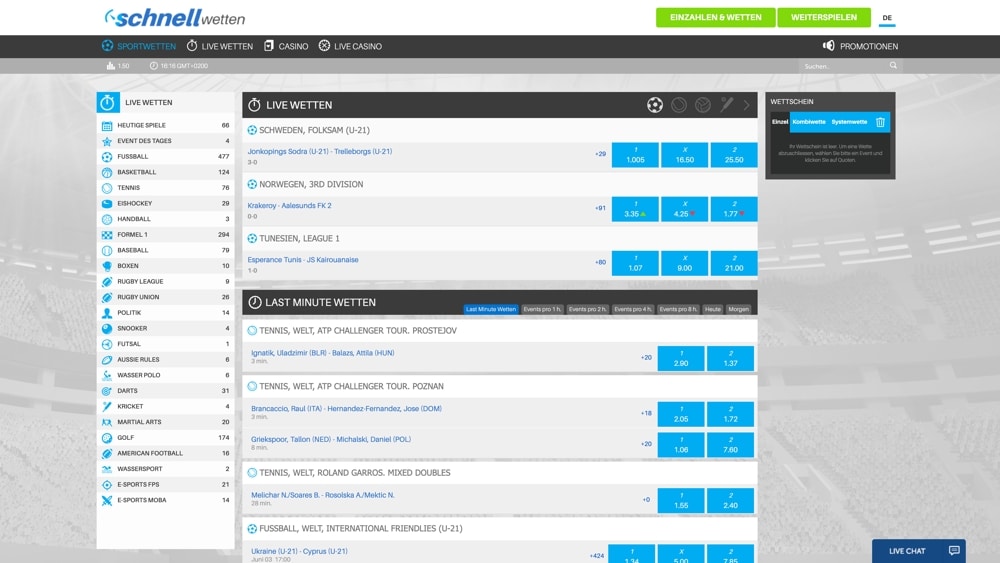
Task: Click the Handball sidebar icon
Action: coord(107,219)
